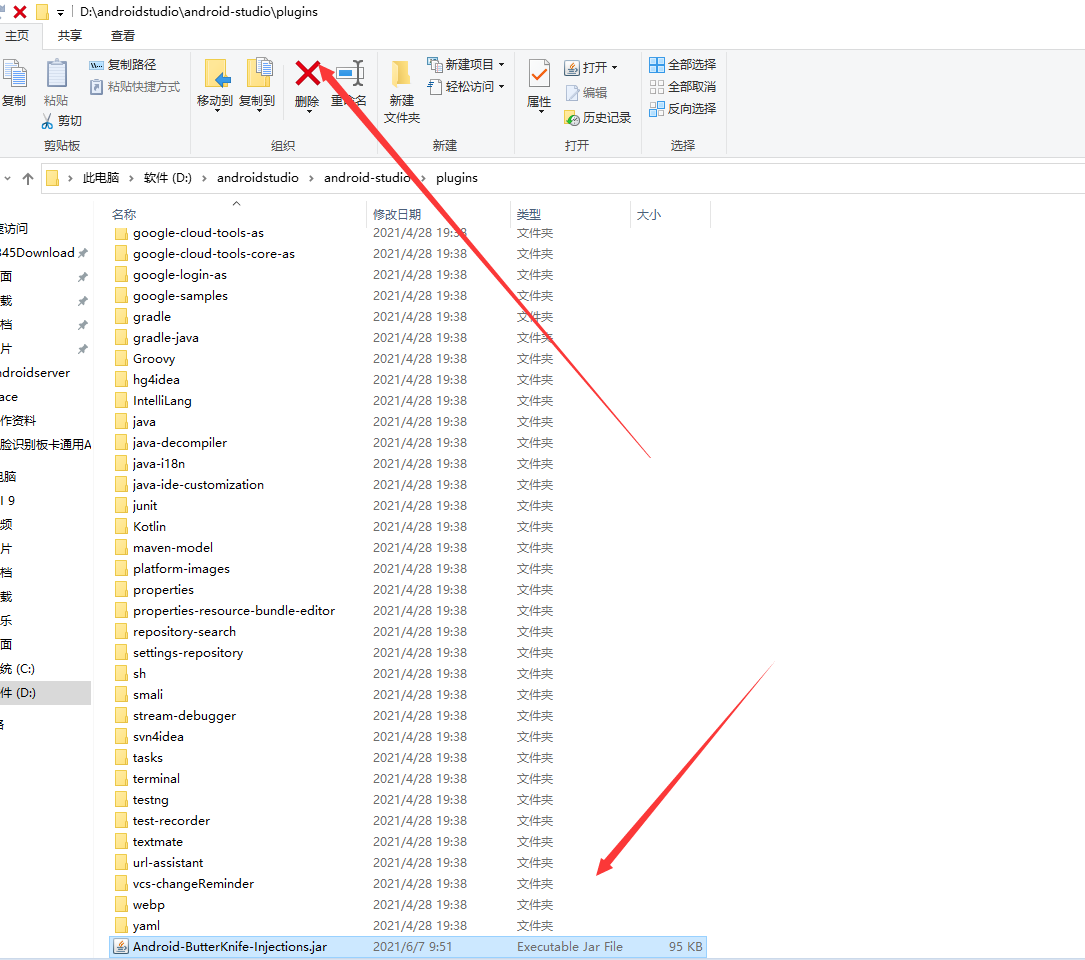Click Paste shortcut button
Screen dimensions: 1085x960
134,87
